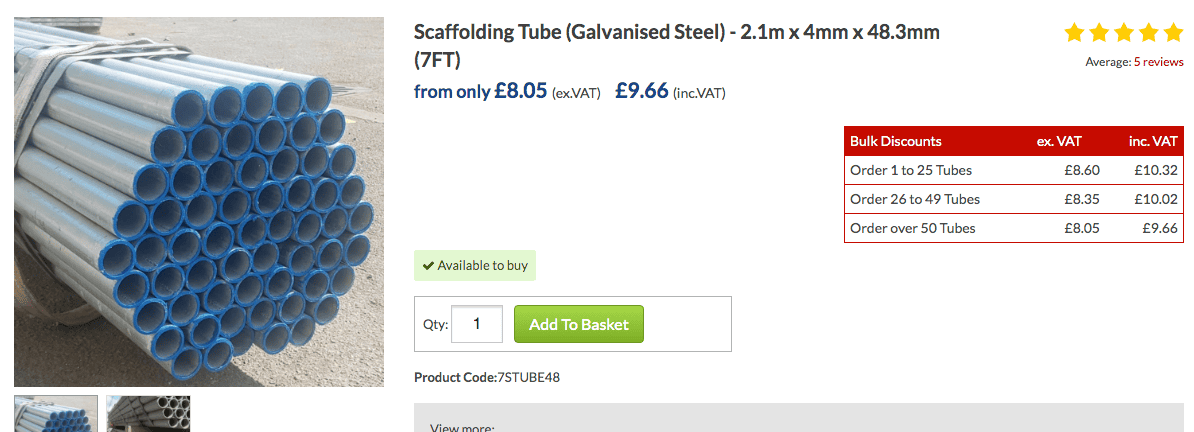Click the View more section
The image size is (1194, 432).
click(x=462, y=427)
